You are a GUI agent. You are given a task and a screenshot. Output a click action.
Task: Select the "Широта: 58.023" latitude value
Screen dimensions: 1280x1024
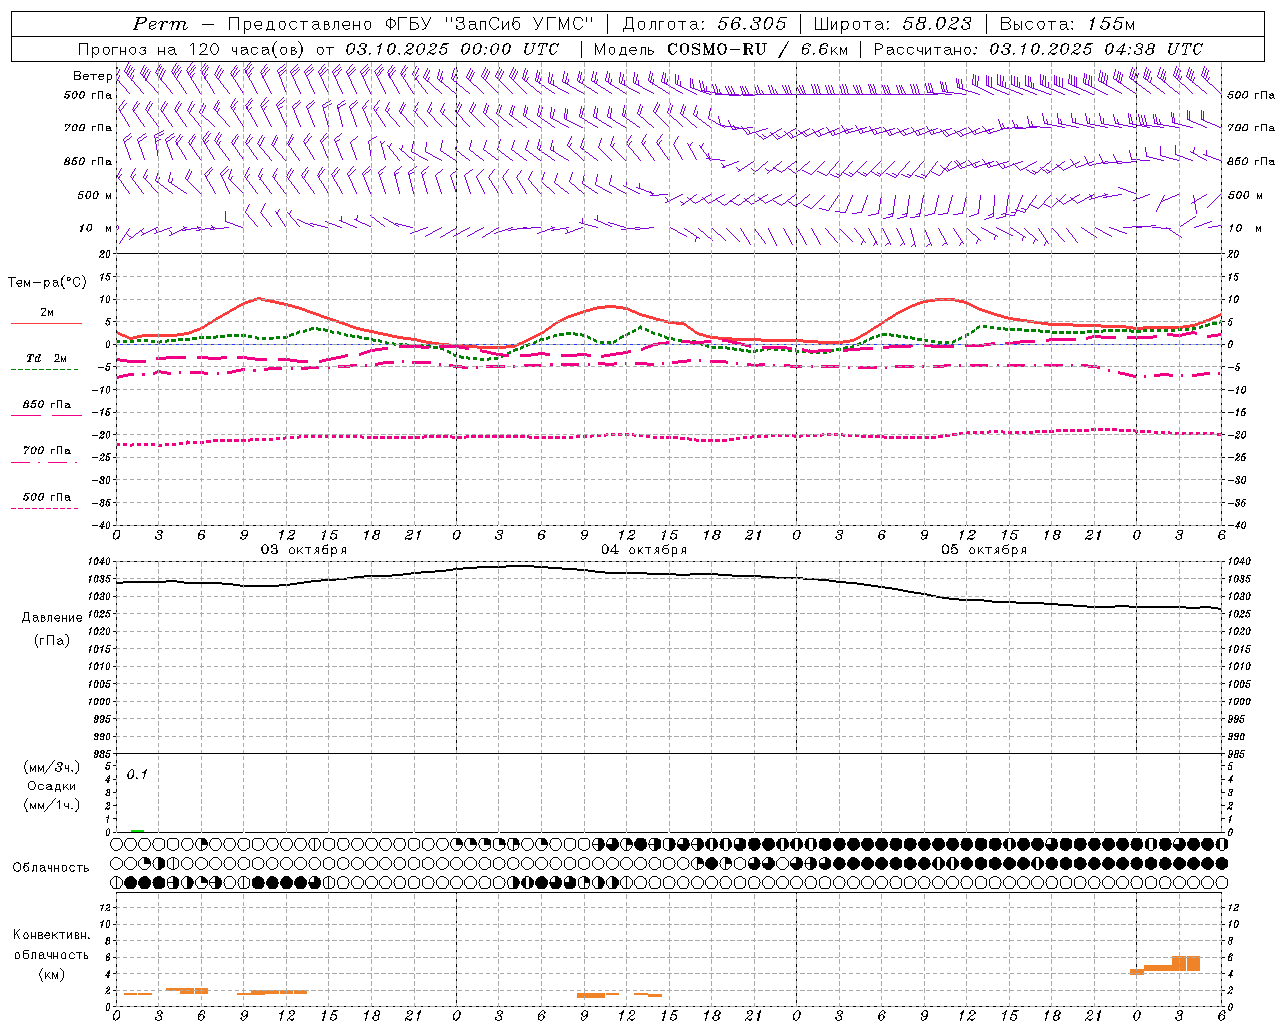(893, 24)
